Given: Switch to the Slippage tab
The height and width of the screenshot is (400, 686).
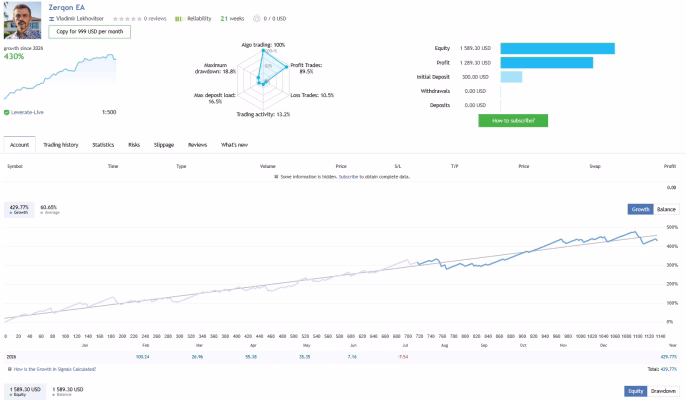Looking at the screenshot, I should [x=164, y=145].
